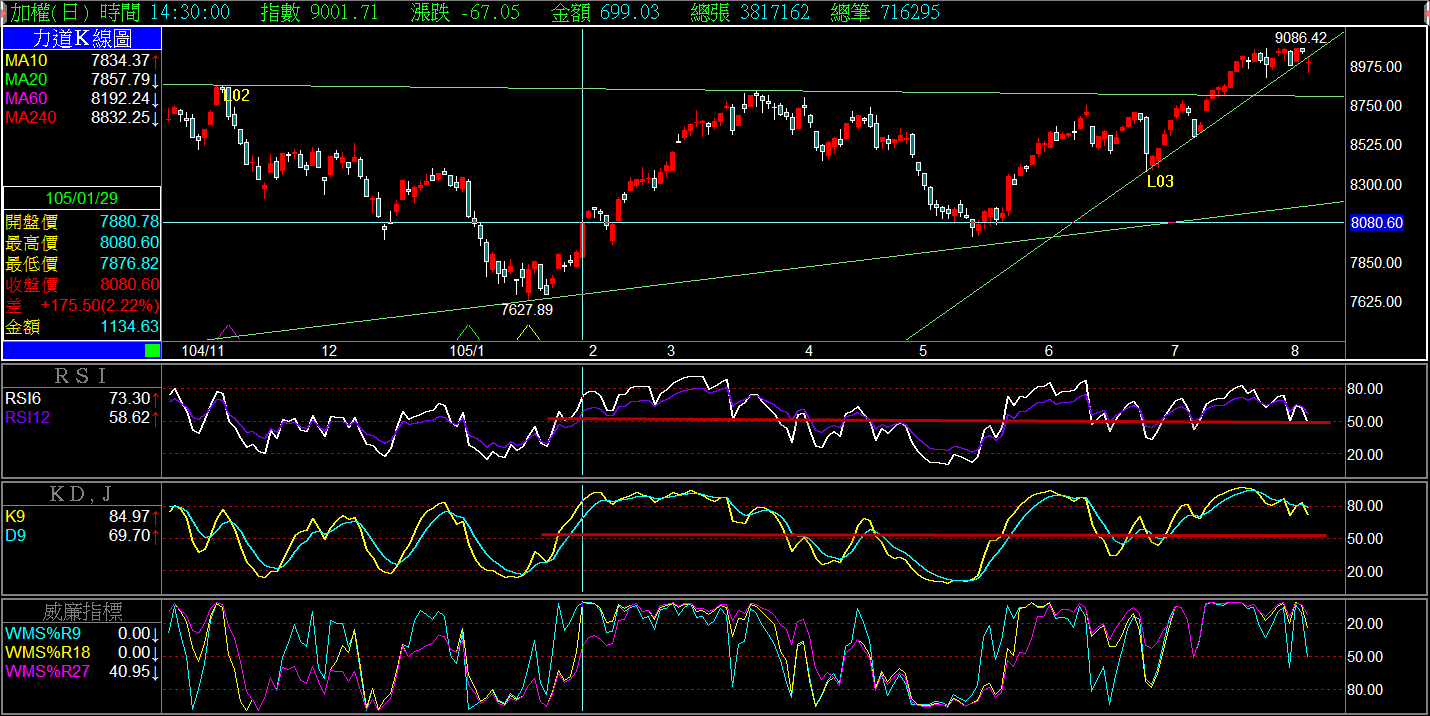This screenshot has height=716, width=1430.
Task: Click the 9086.42 high price label
Action: click(1300, 38)
